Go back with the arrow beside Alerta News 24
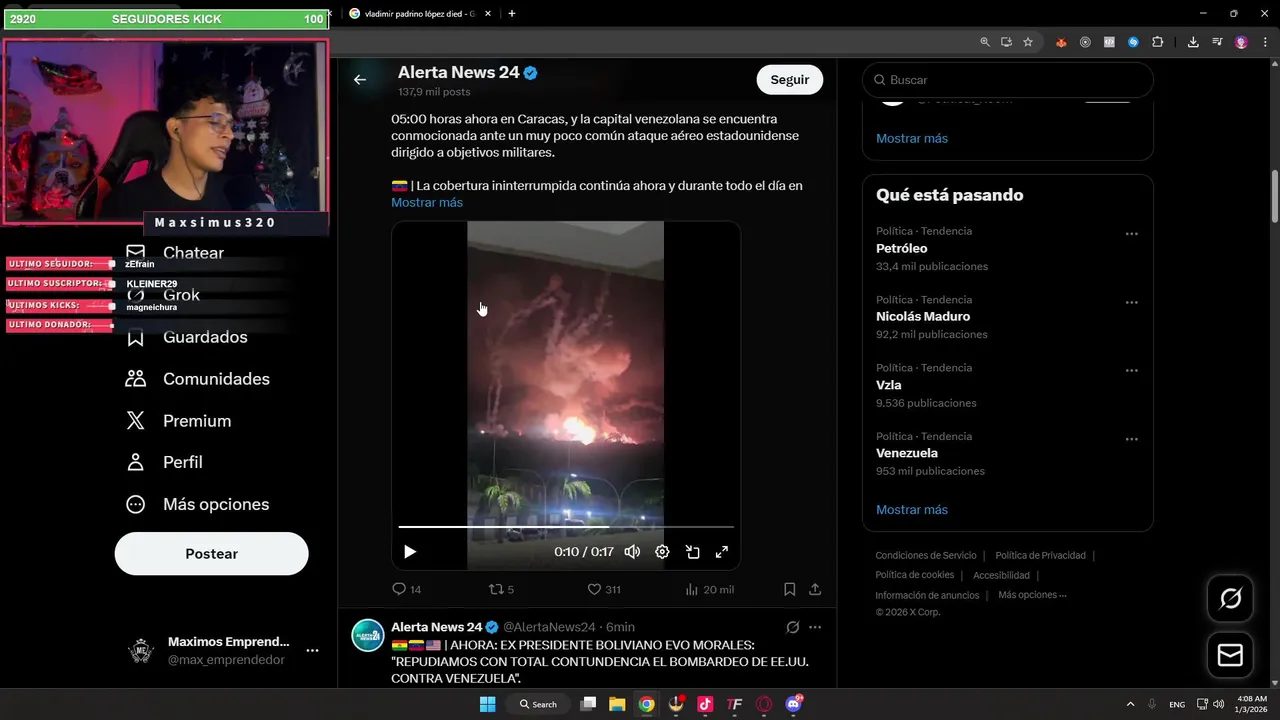The height and width of the screenshot is (720, 1280). pyautogui.click(x=360, y=80)
